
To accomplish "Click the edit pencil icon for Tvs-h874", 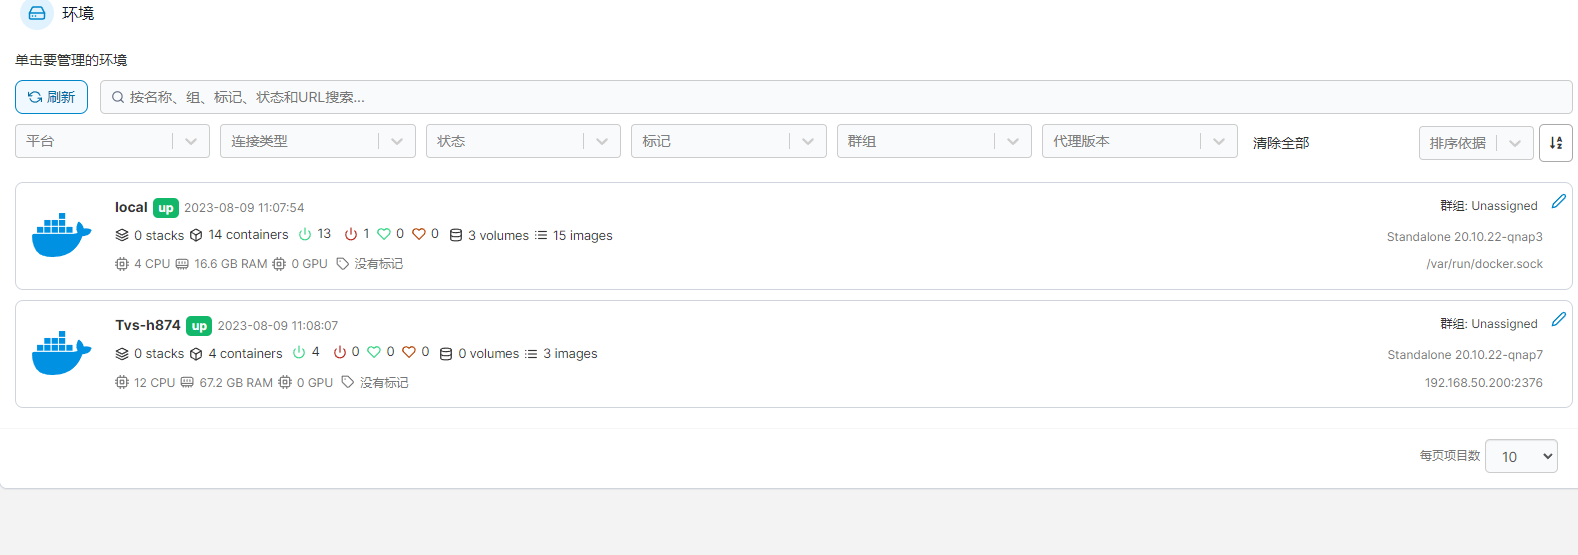I will (1558, 320).
